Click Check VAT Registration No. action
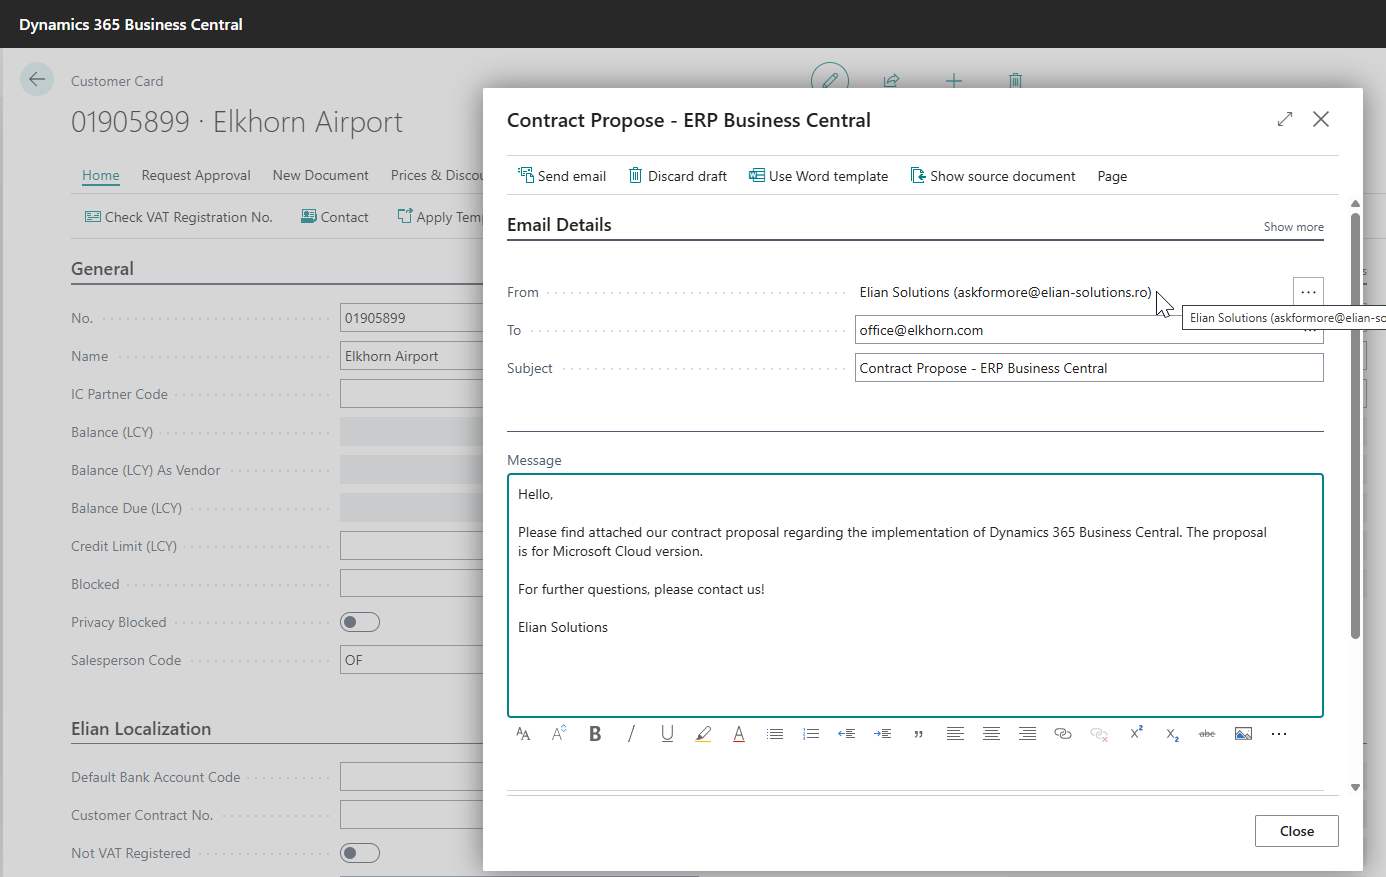Image resolution: width=1386 pixels, height=877 pixels. tap(178, 217)
